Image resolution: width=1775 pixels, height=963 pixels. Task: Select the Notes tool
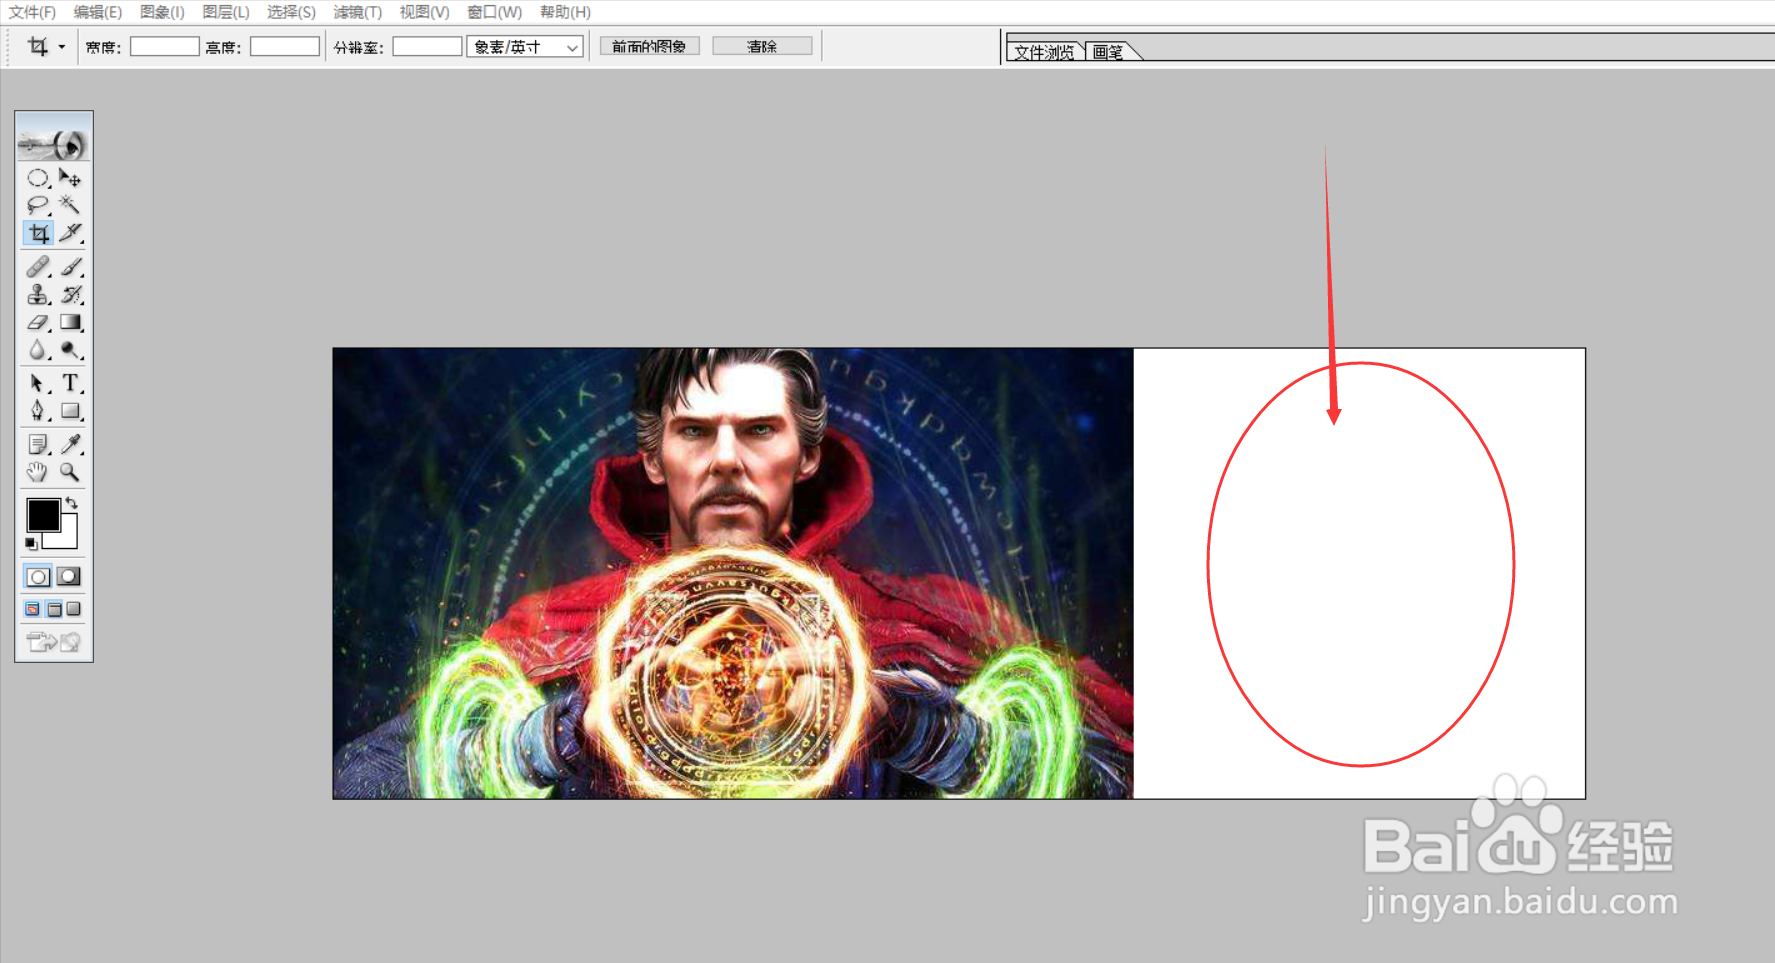pos(38,444)
